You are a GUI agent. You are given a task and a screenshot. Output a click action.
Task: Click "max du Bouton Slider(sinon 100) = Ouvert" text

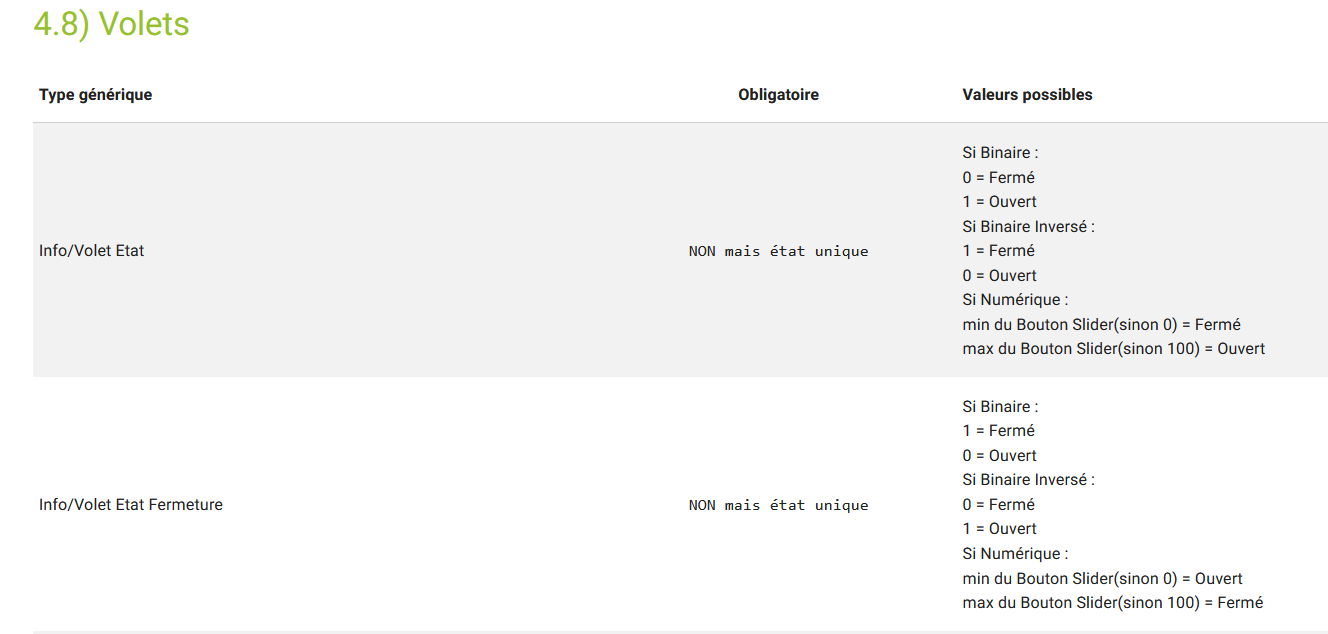coord(1113,349)
